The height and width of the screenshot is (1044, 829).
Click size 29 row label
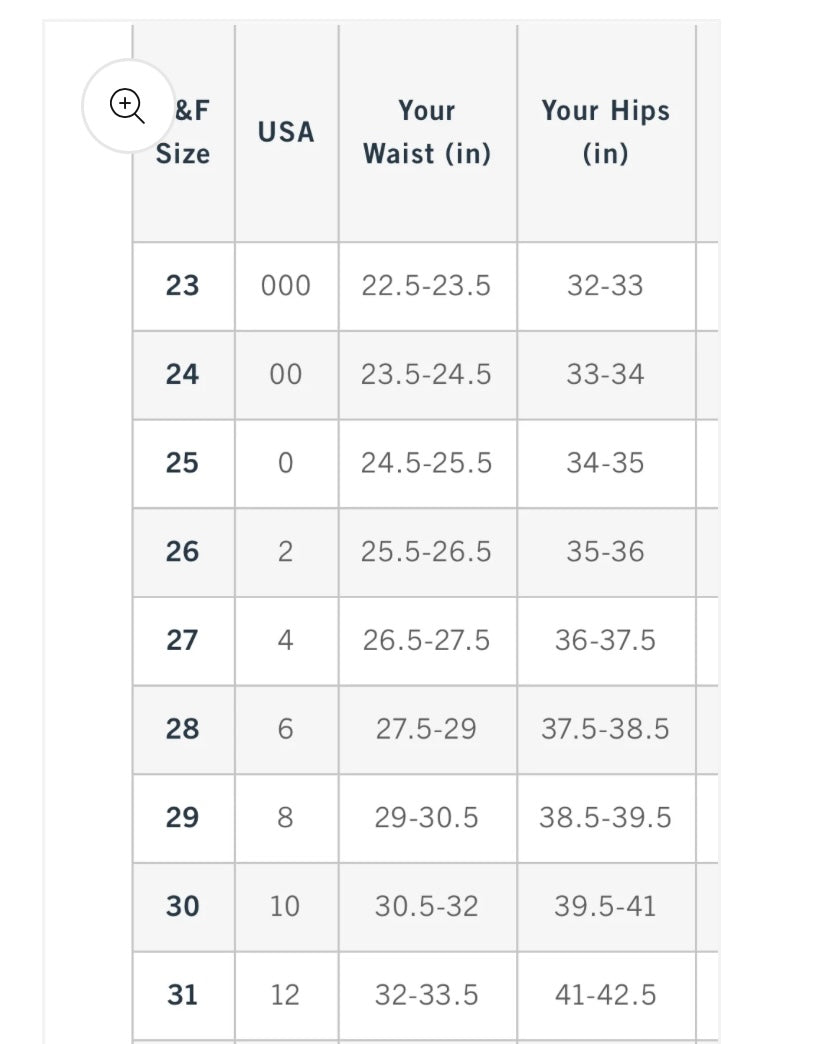[182, 818]
